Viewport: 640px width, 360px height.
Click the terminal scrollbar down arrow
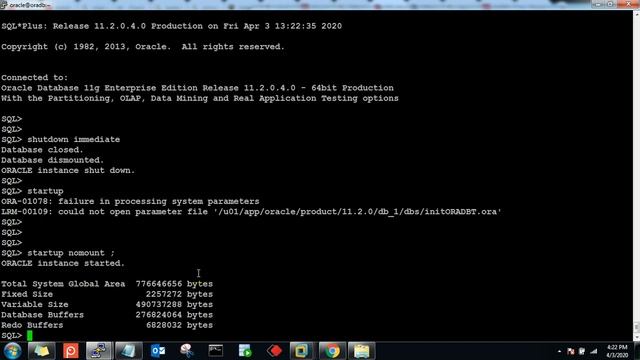pyautogui.click(x=636, y=338)
